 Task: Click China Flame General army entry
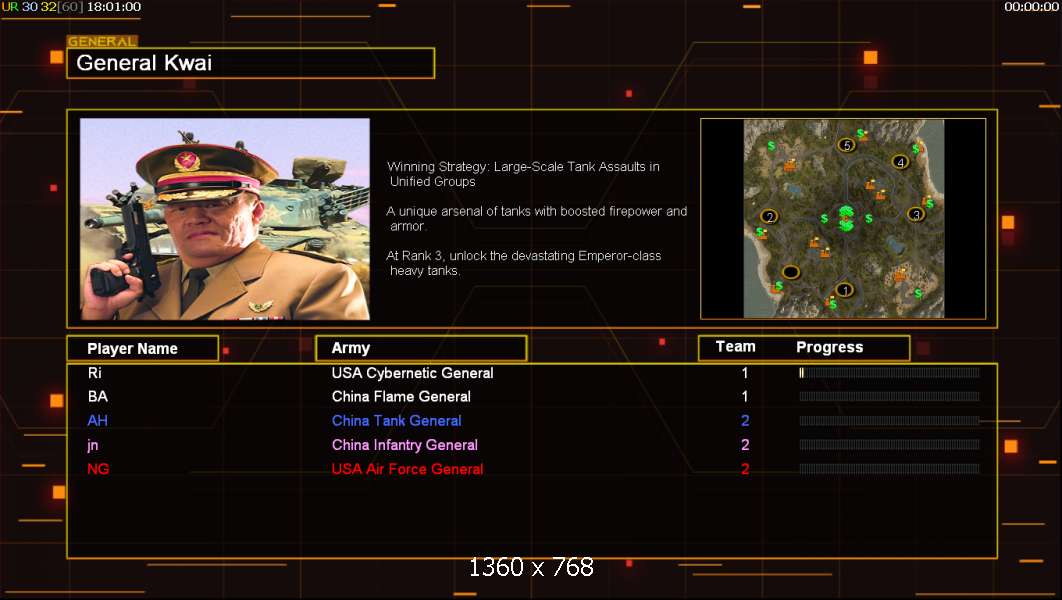point(401,397)
